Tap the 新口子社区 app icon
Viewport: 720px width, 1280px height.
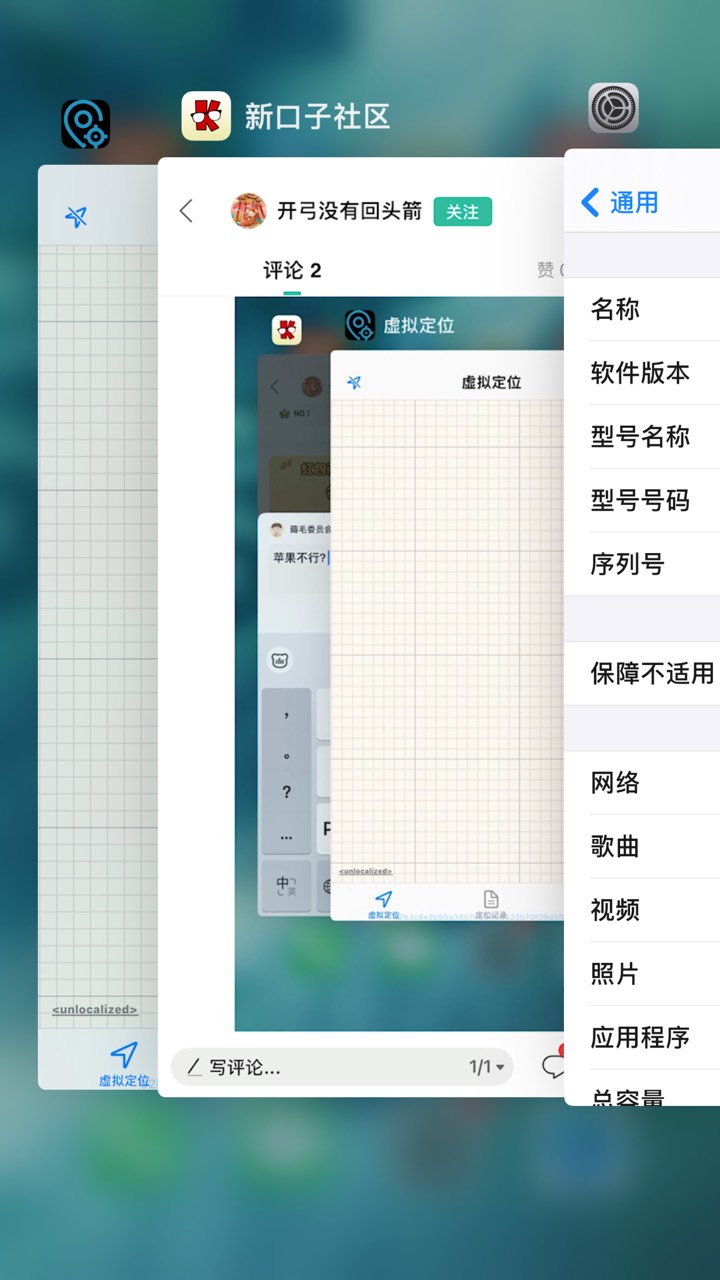pyautogui.click(x=206, y=116)
